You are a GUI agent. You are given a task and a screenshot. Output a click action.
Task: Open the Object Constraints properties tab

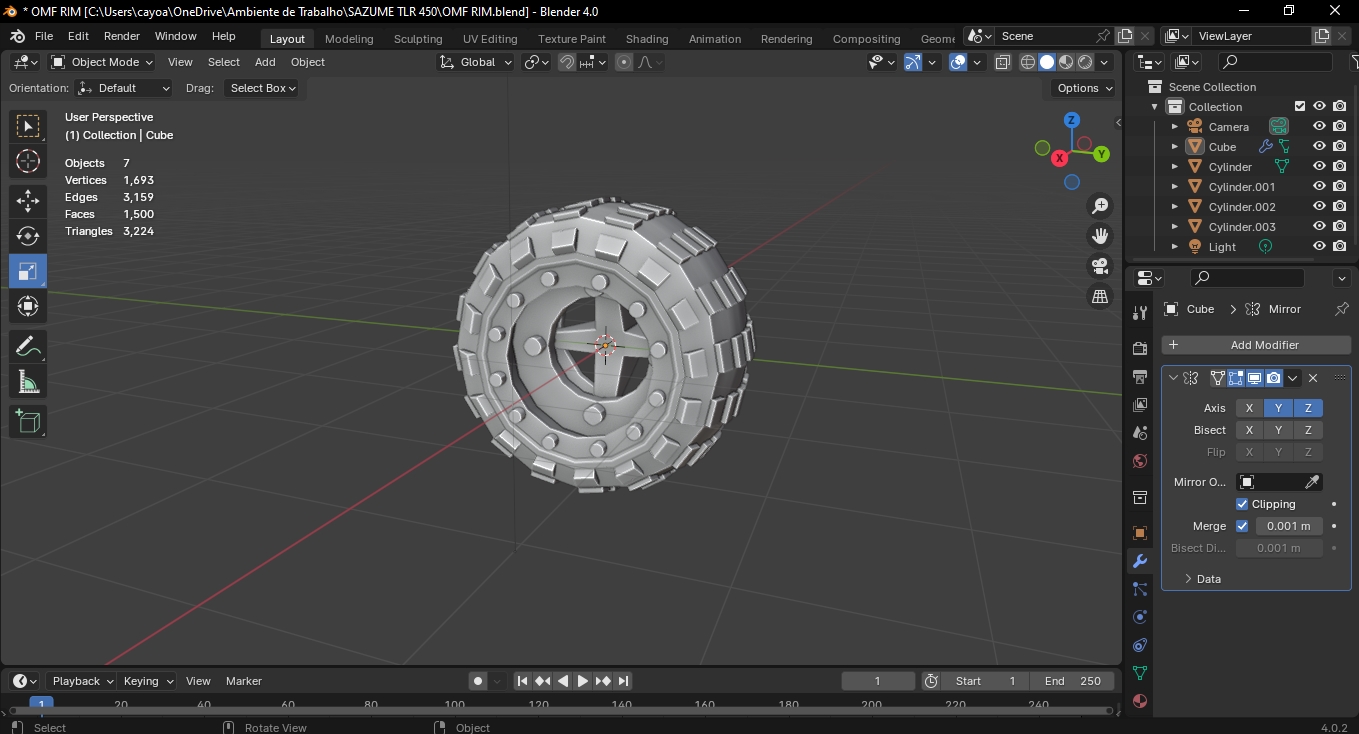(1140, 645)
